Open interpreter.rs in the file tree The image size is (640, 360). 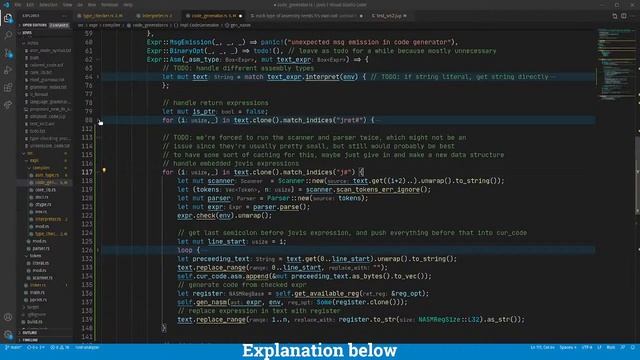pos(48,219)
